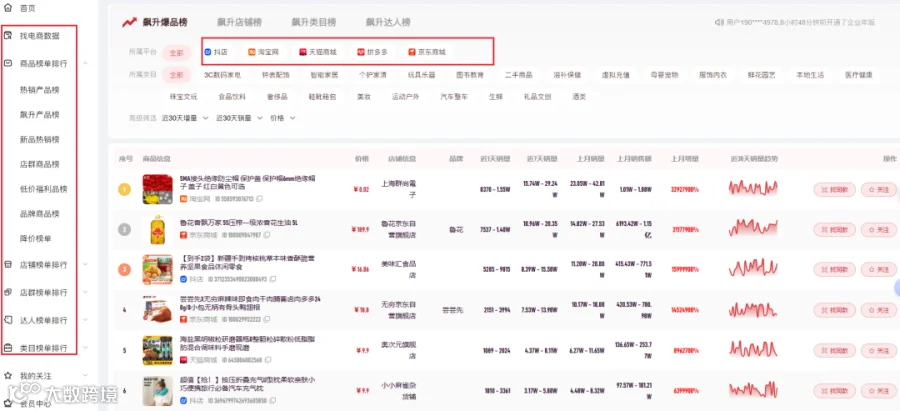Expand the 店铺榜单排行 chevron

coord(85,265)
